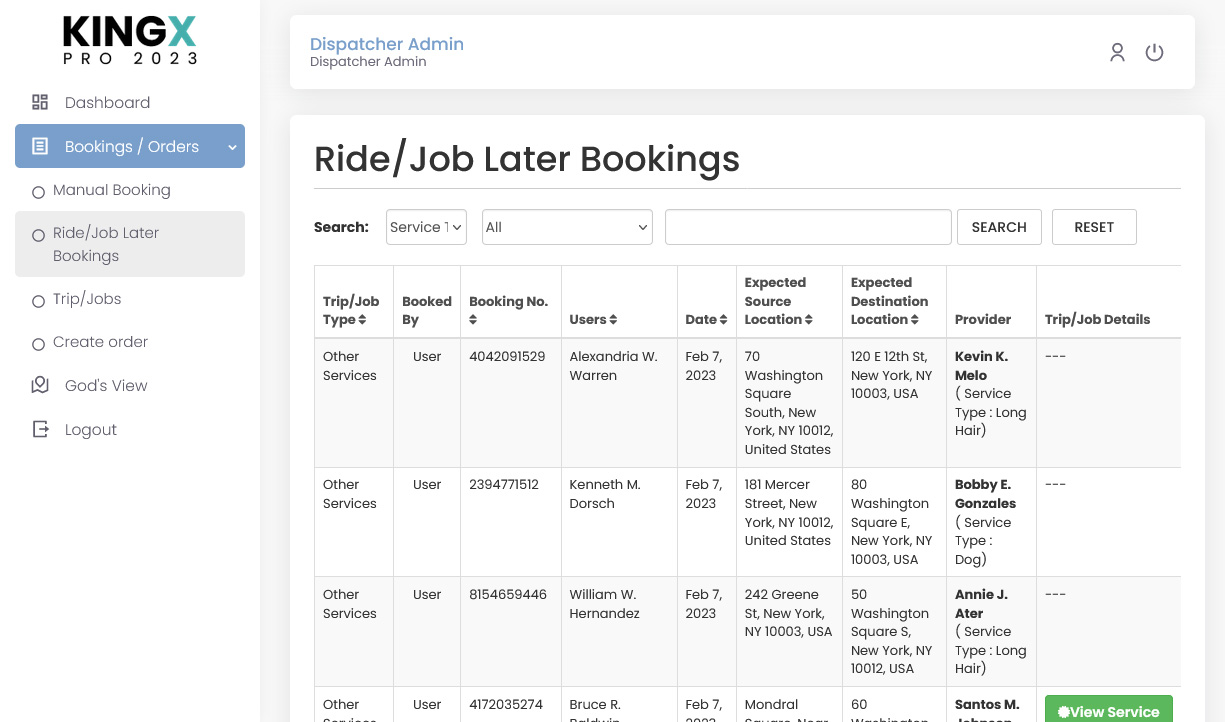Click provider Bobby E. Gonzales

click(x=985, y=494)
